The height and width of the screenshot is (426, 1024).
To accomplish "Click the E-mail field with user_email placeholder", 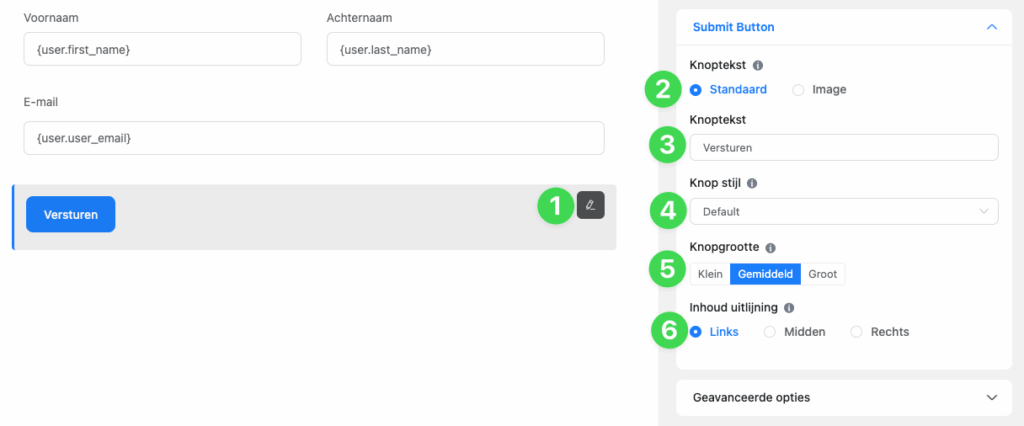I will tap(313, 138).
